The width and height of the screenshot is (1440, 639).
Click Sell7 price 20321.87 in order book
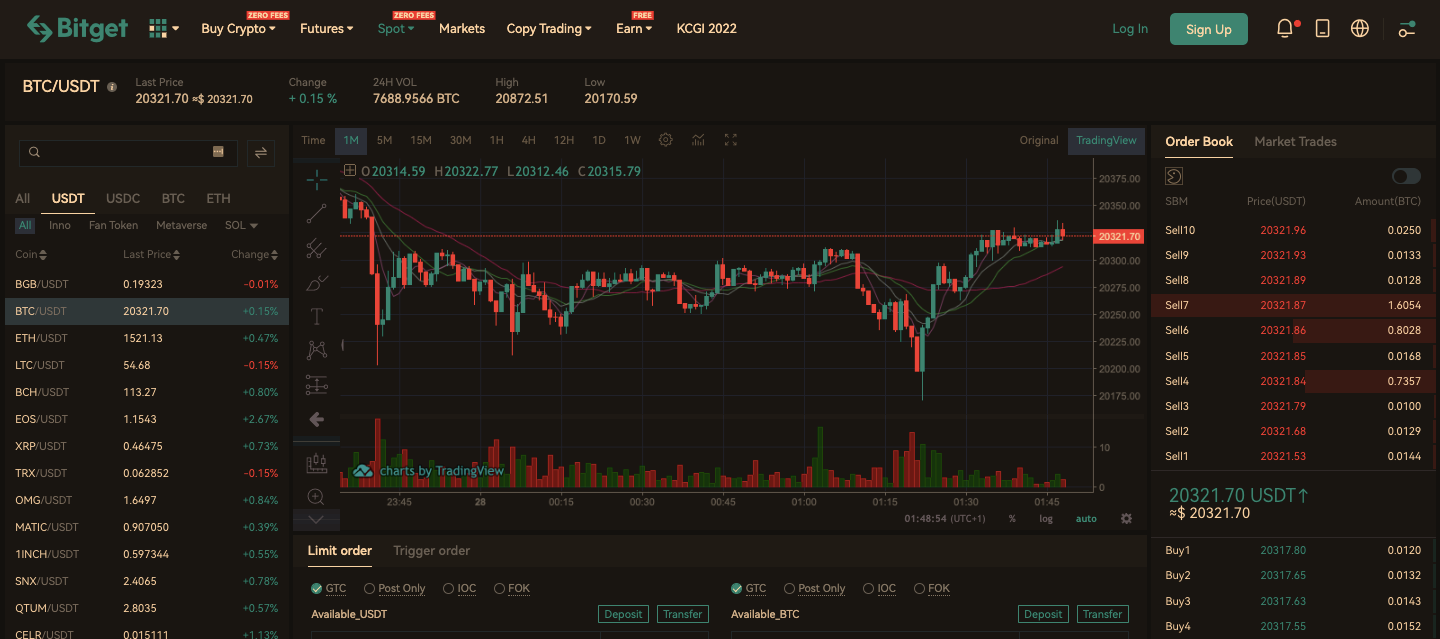(1283, 305)
